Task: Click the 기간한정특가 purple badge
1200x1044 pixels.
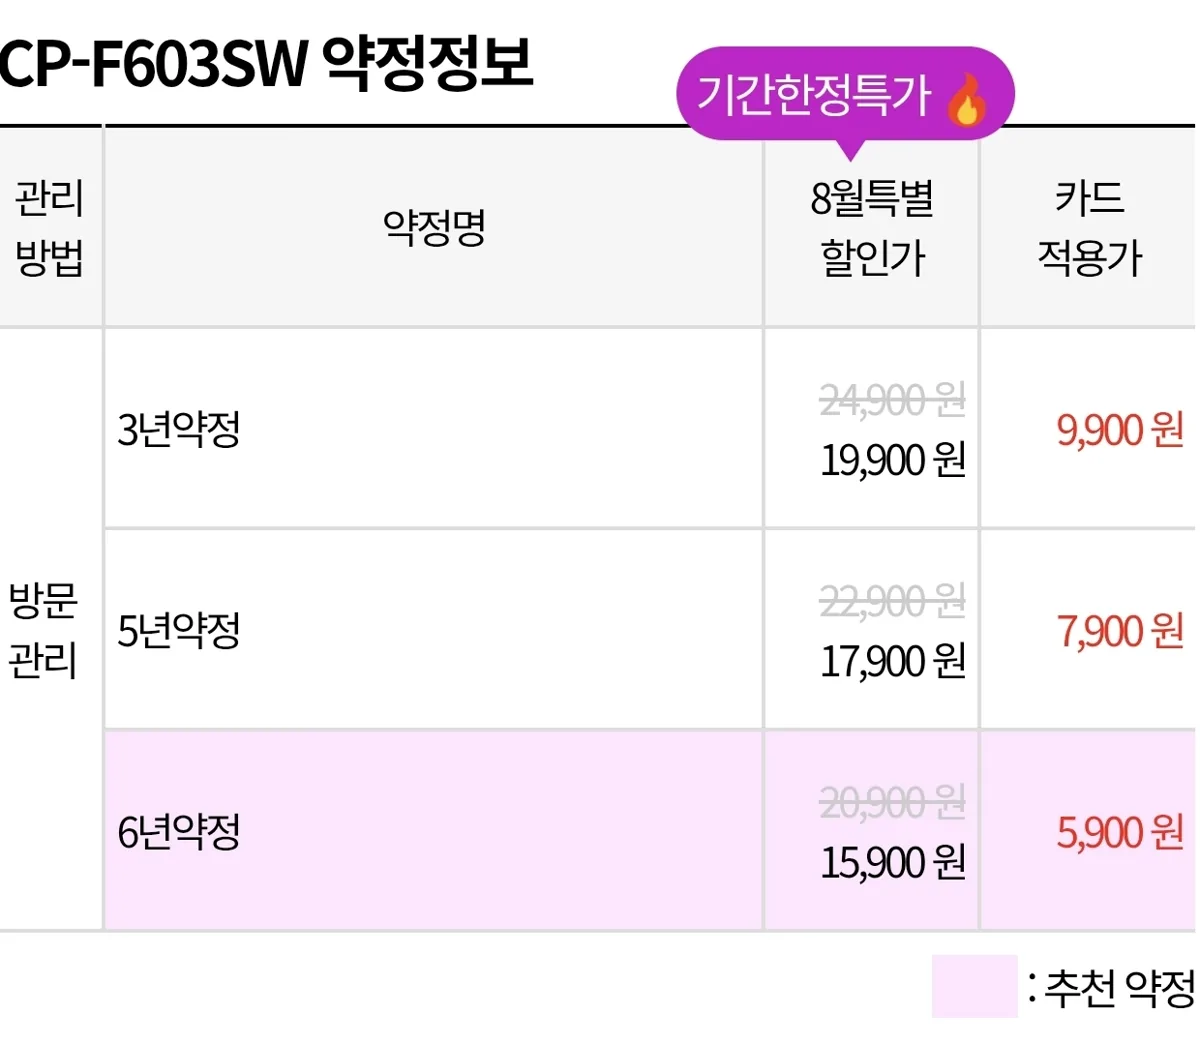Action: pyautogui.click(x=845, y=96)
